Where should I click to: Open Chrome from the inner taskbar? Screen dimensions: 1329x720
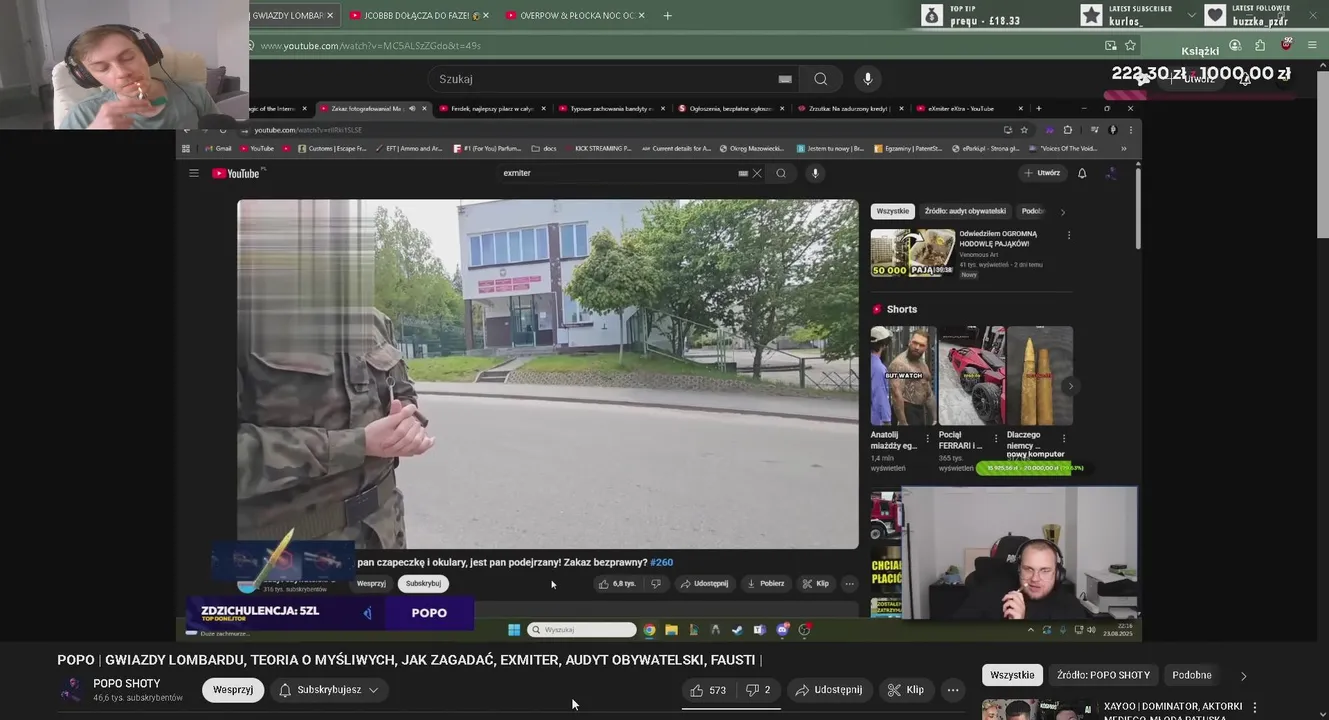(649, 630)
